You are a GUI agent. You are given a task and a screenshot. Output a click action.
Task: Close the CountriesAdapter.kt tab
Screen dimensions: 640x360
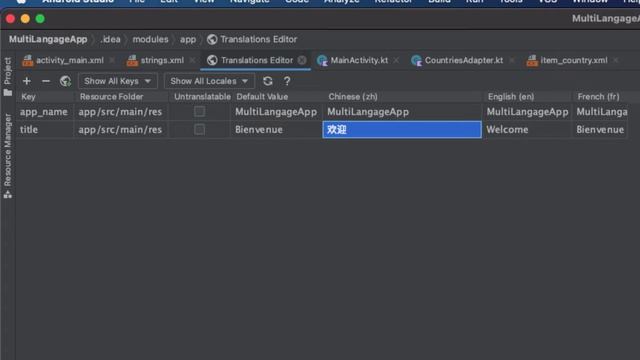click(x=511, y=60)
